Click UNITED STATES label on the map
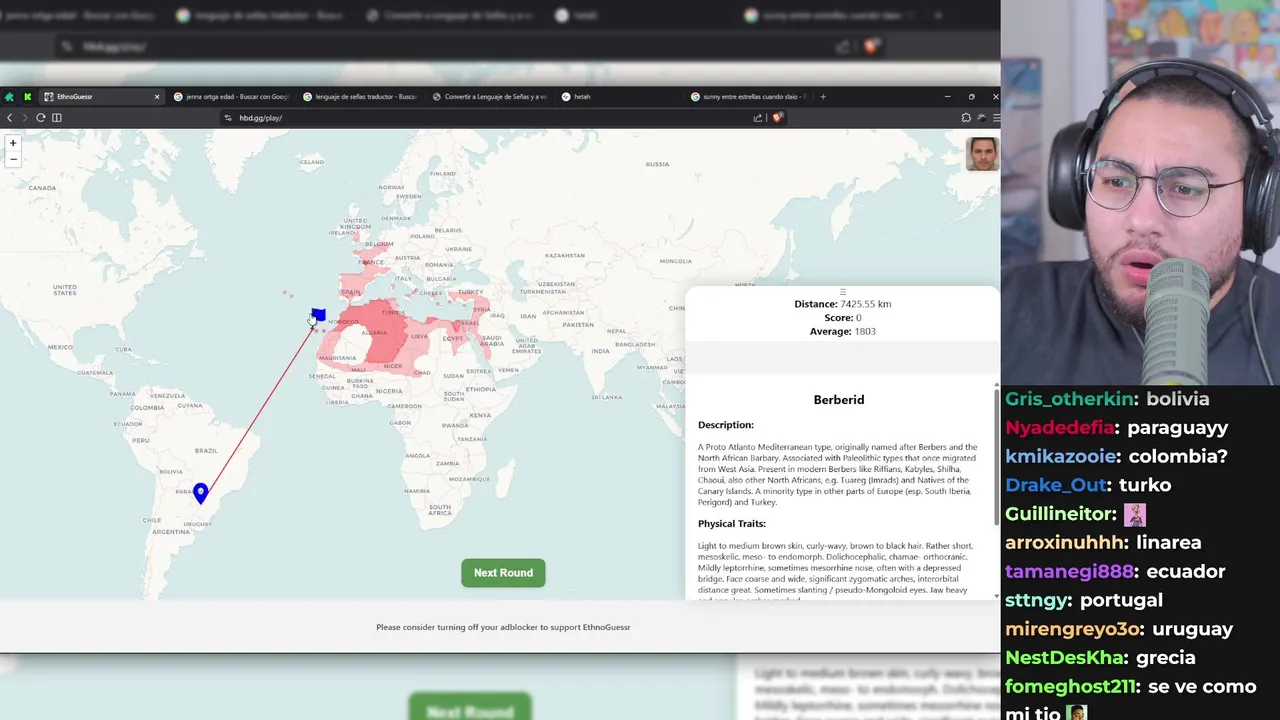The image size is (1280, 720). tap(65, 289)
